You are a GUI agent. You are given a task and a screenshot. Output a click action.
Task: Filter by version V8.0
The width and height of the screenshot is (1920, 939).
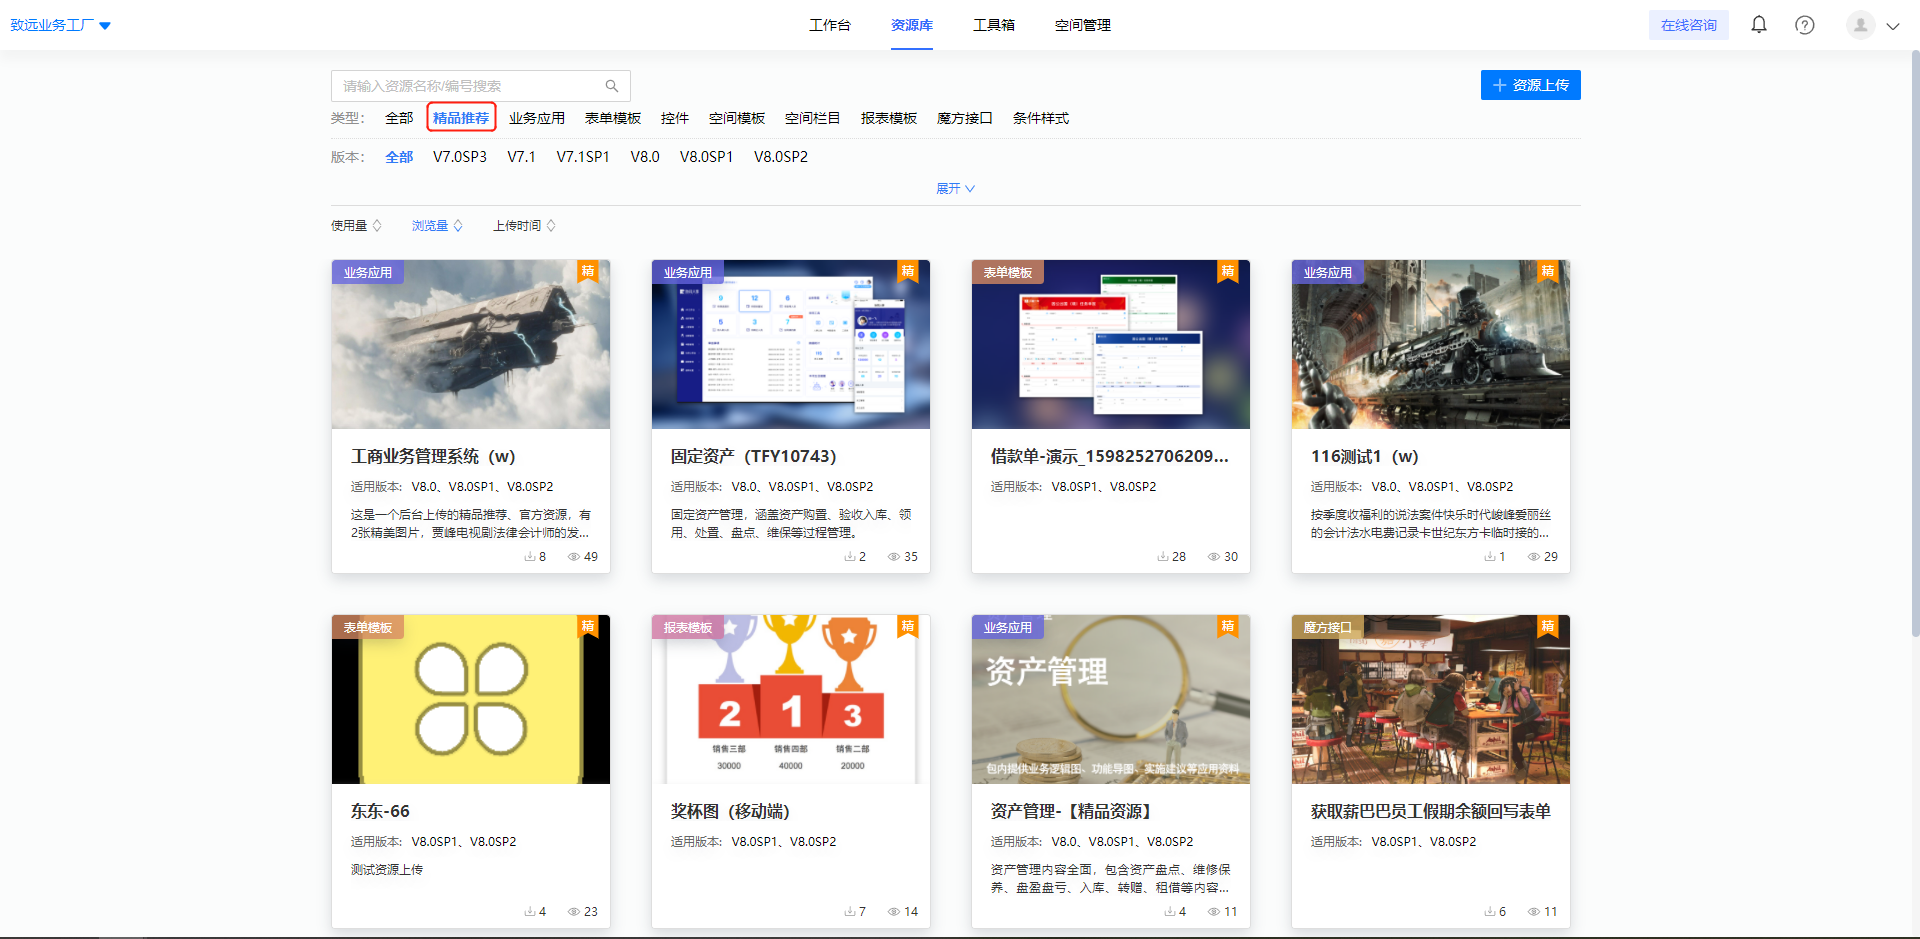[645, 157]
